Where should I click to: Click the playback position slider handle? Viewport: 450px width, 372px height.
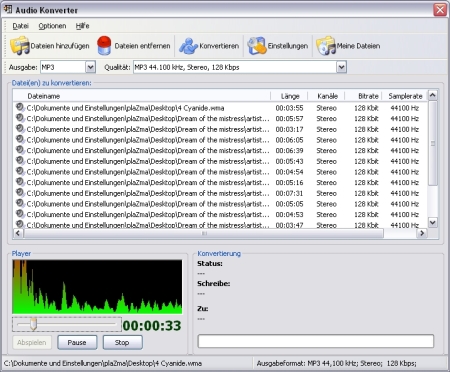[33, 324]
